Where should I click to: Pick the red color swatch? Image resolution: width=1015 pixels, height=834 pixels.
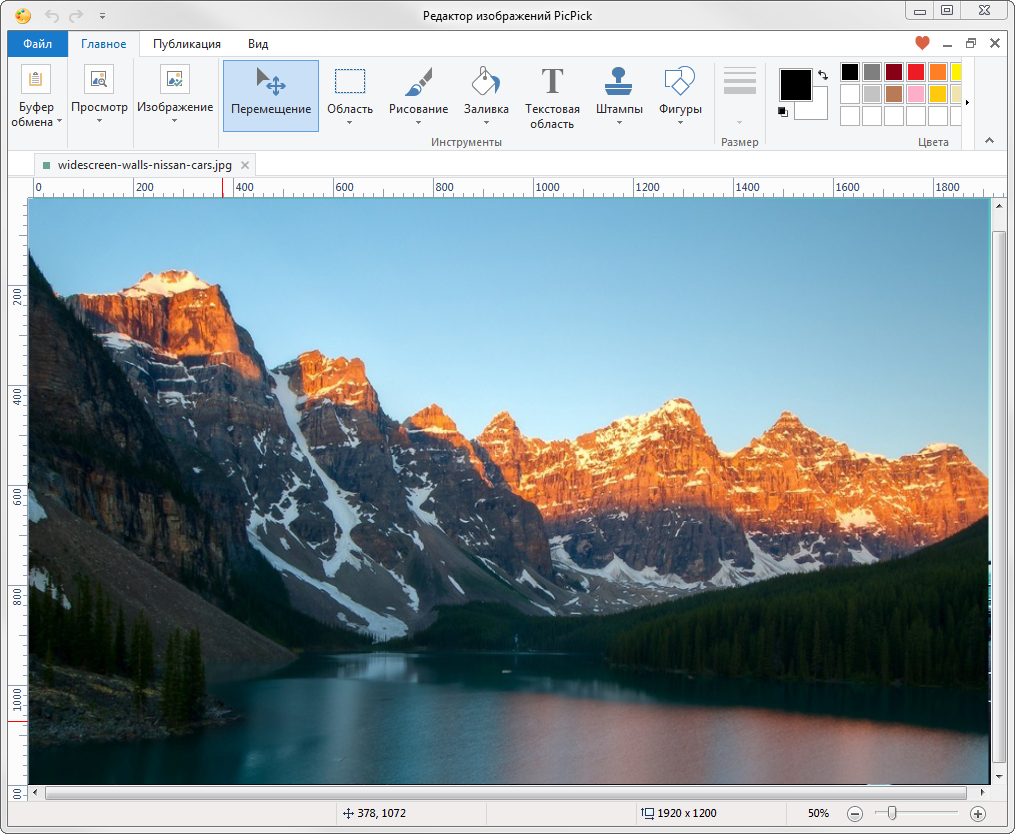click(x=915, y=72)
